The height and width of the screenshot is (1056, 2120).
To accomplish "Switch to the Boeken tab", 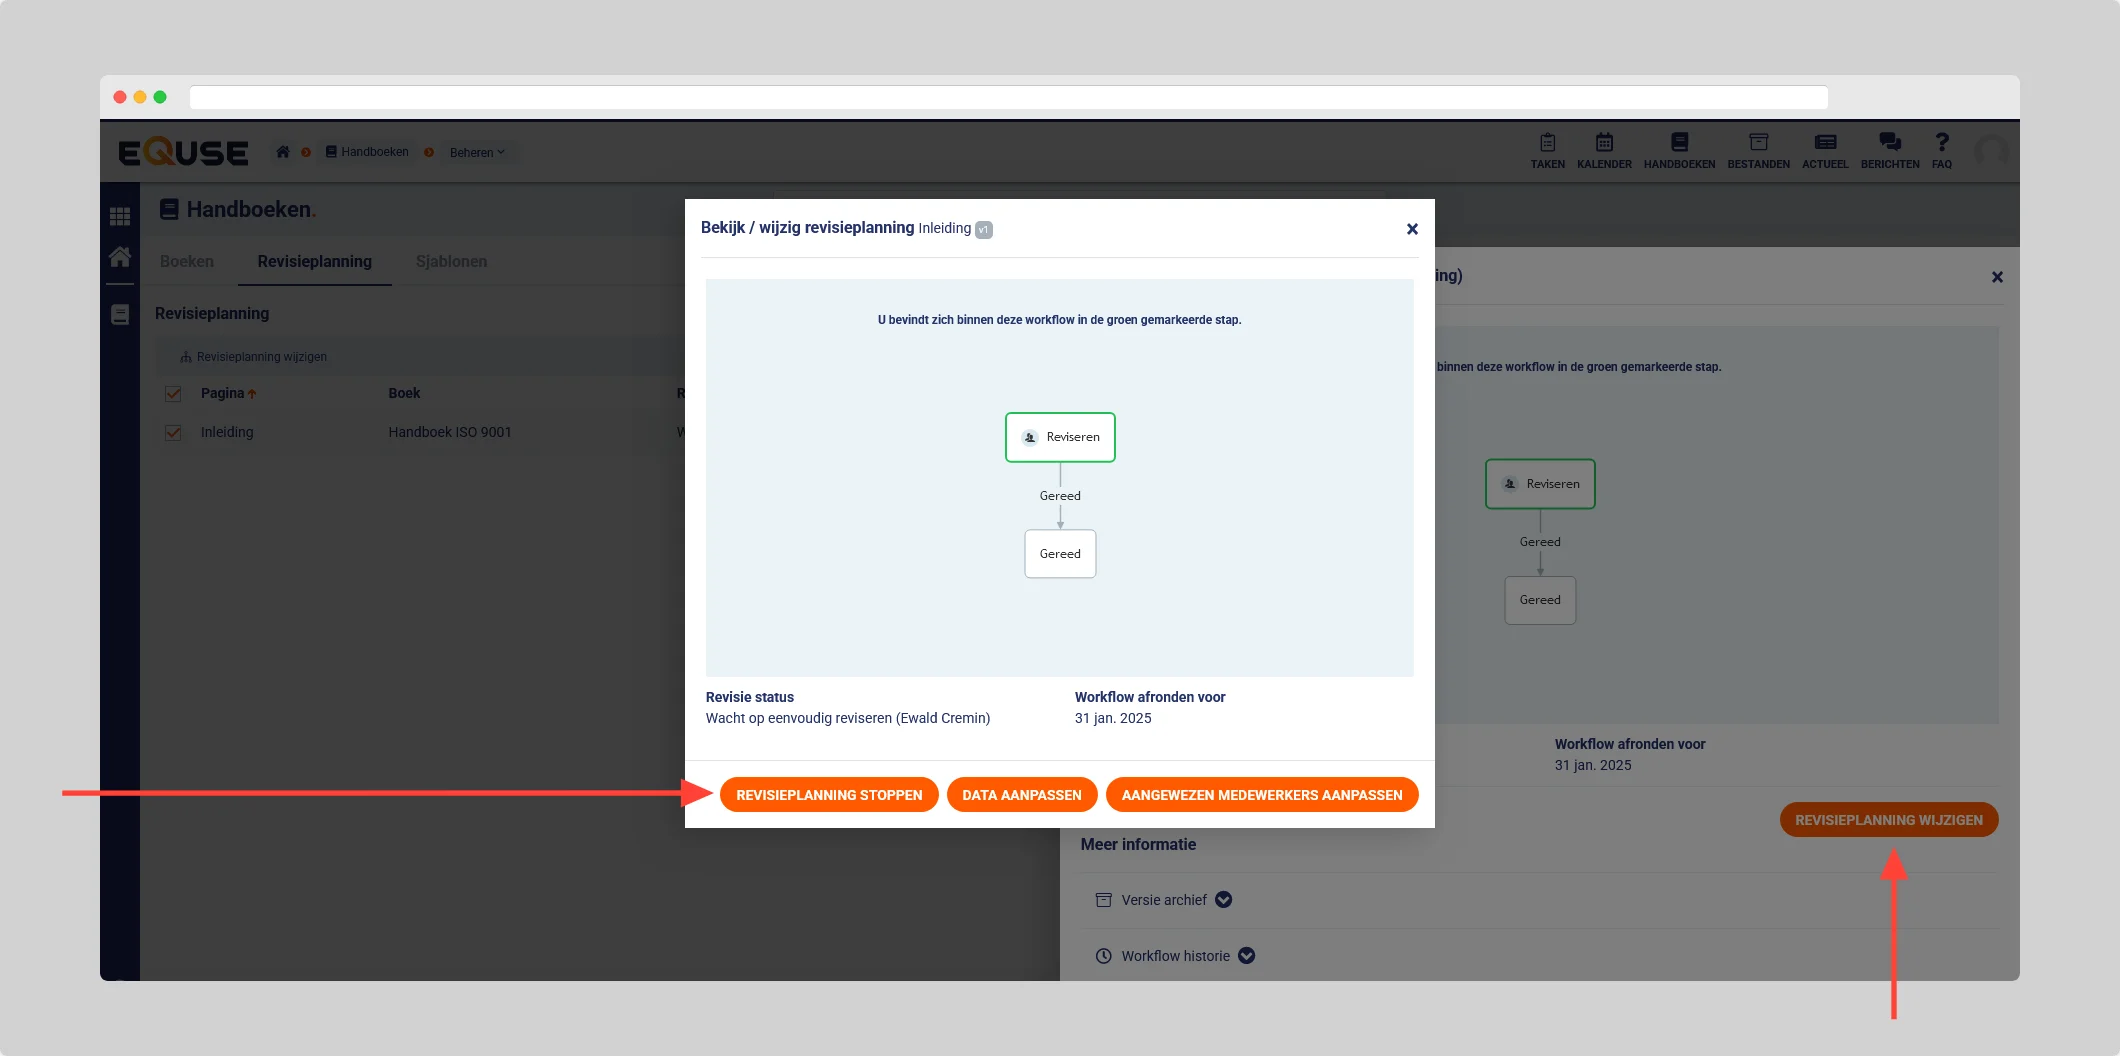I will [187, 262].
